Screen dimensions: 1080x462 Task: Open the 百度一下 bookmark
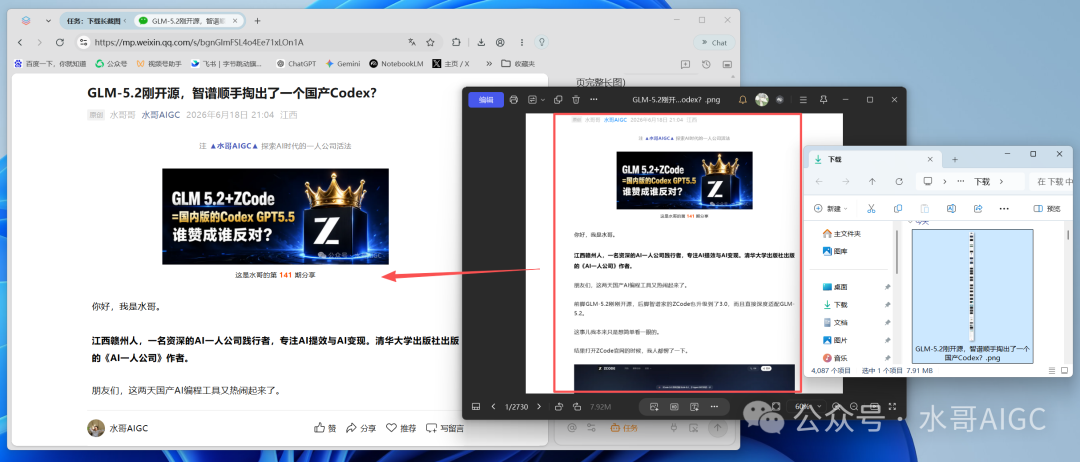pyautogui.click(x=50, y=63)
